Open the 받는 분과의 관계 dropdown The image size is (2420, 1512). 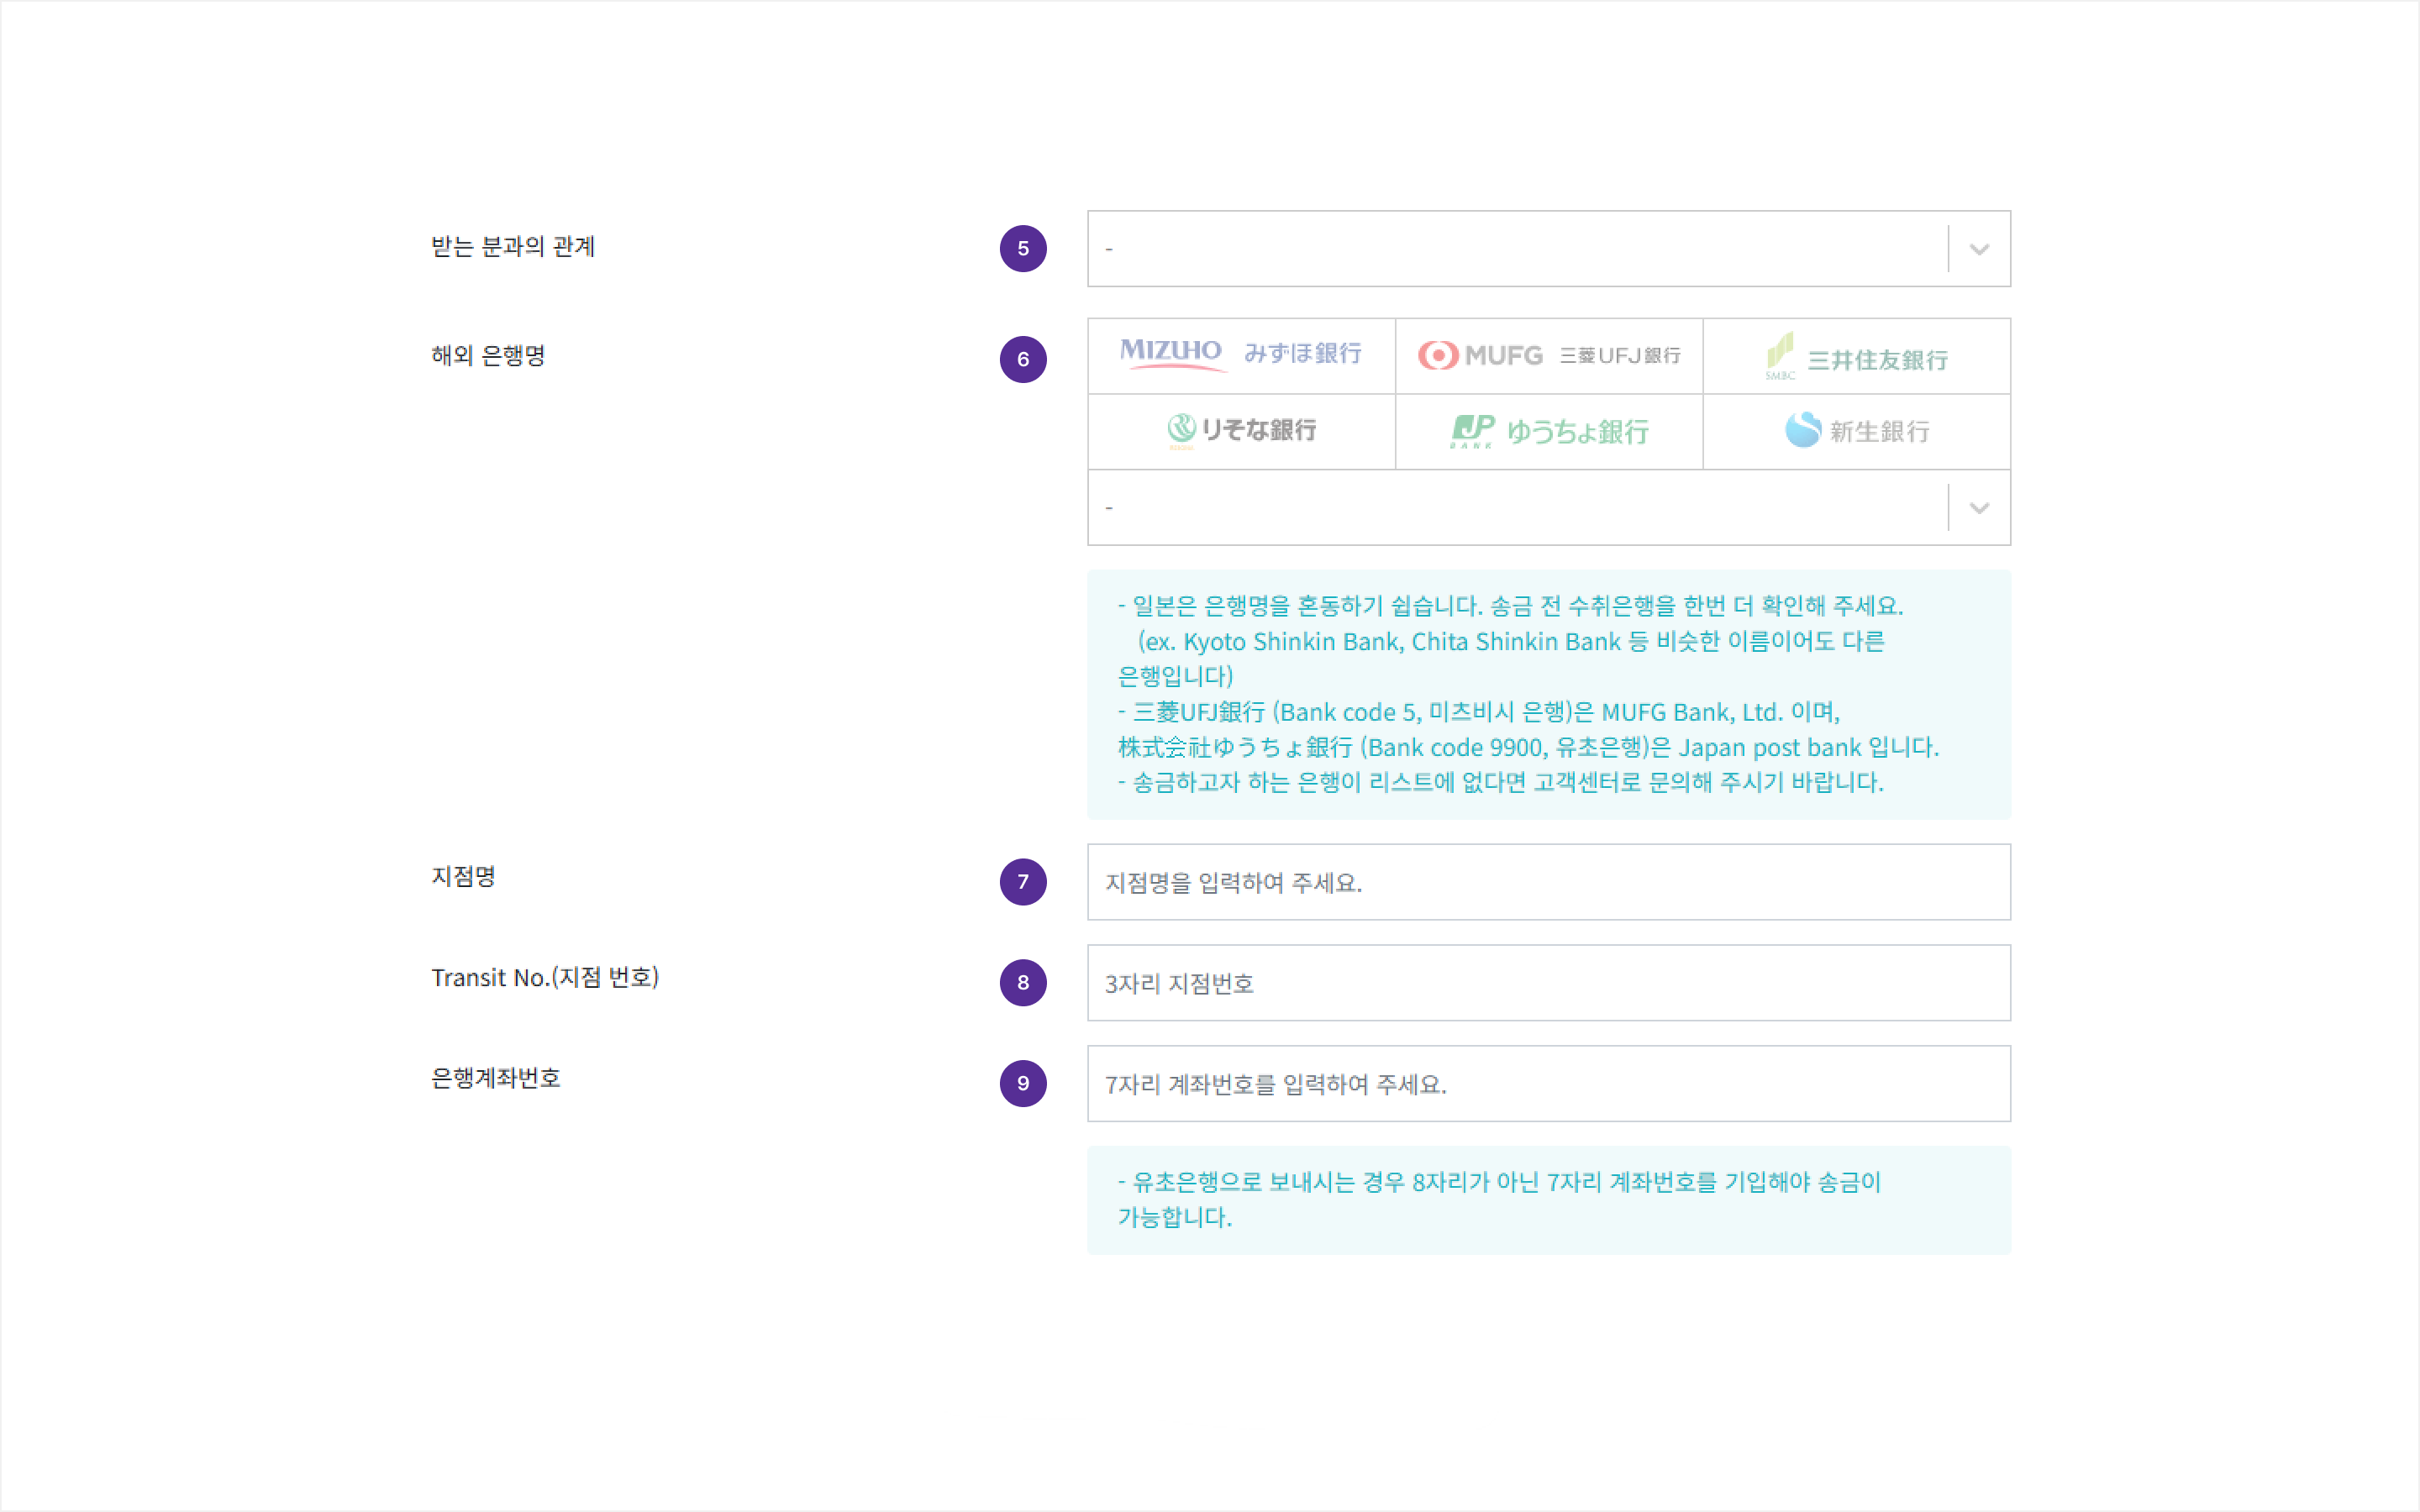tap(1549, 248)
